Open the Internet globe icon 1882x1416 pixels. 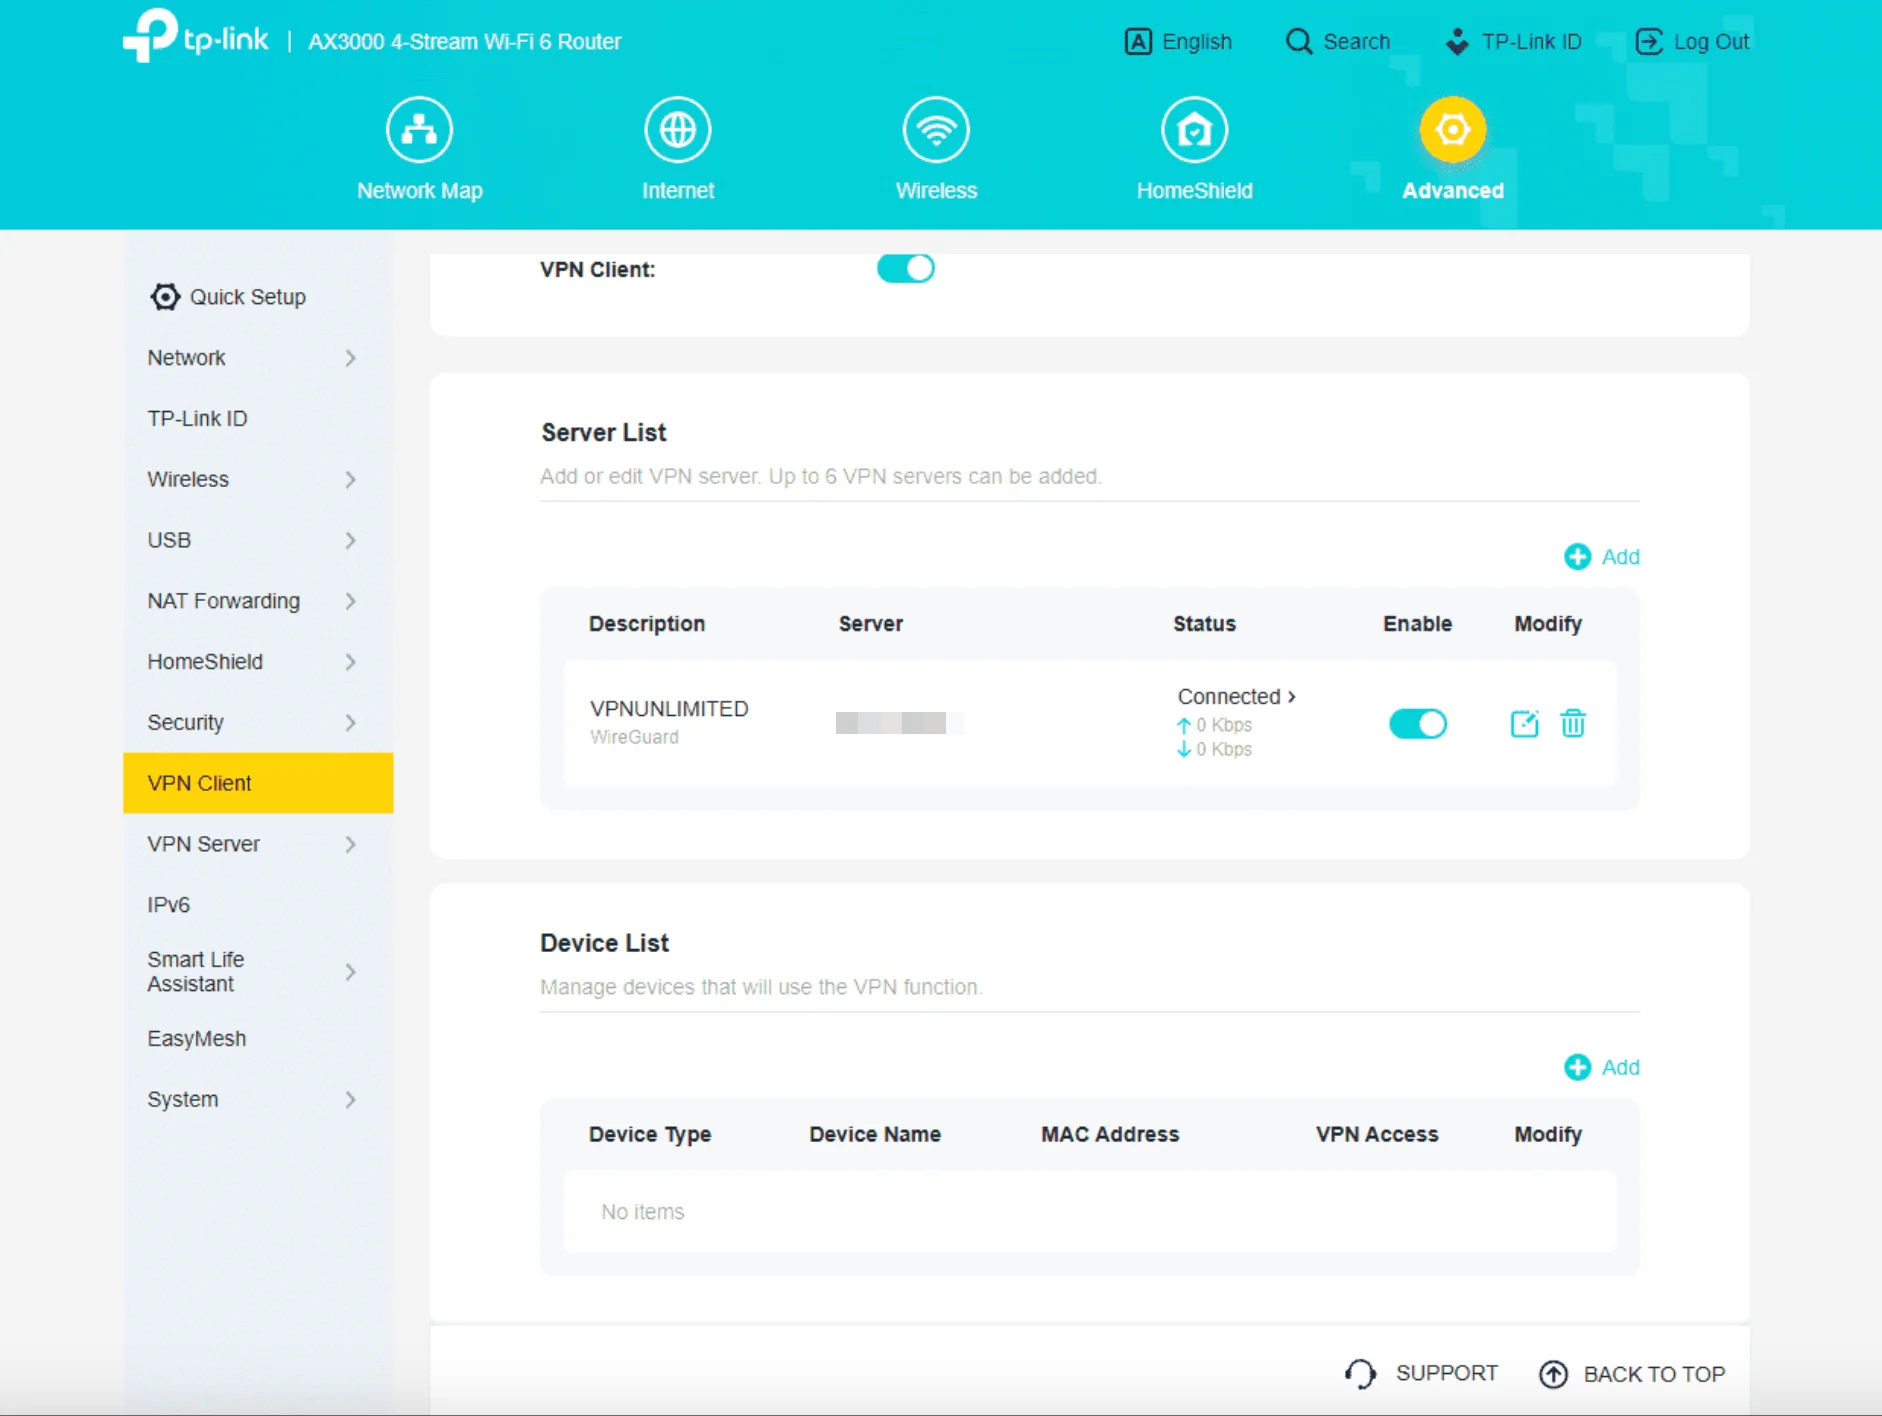[678, 130]
